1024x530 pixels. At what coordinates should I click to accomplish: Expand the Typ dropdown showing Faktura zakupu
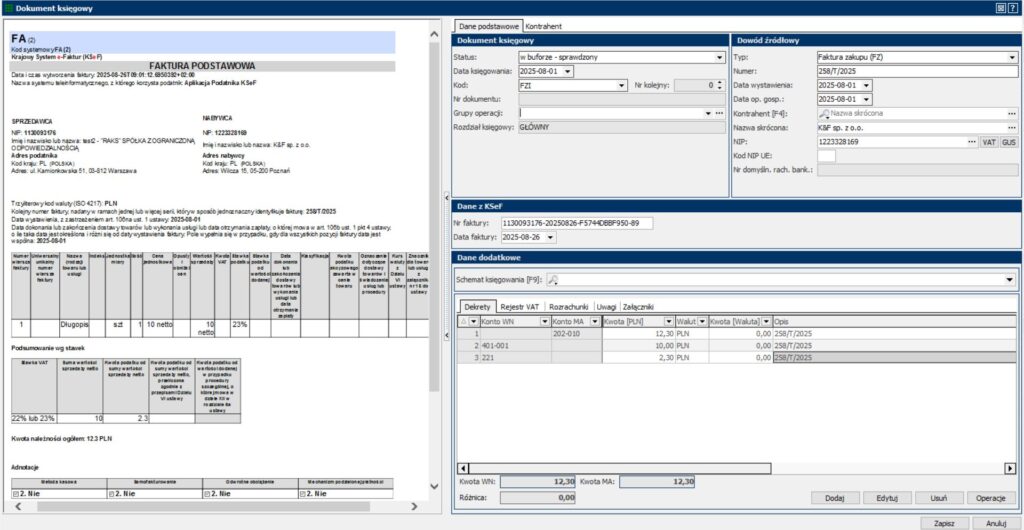(1013, 58)
